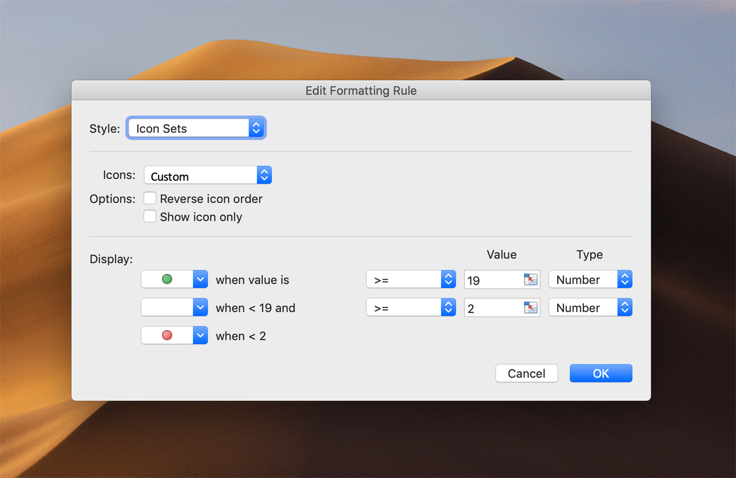Change second row Type from Number
The height and width of the screenshot is (478, 736).
tap(590, 308)
